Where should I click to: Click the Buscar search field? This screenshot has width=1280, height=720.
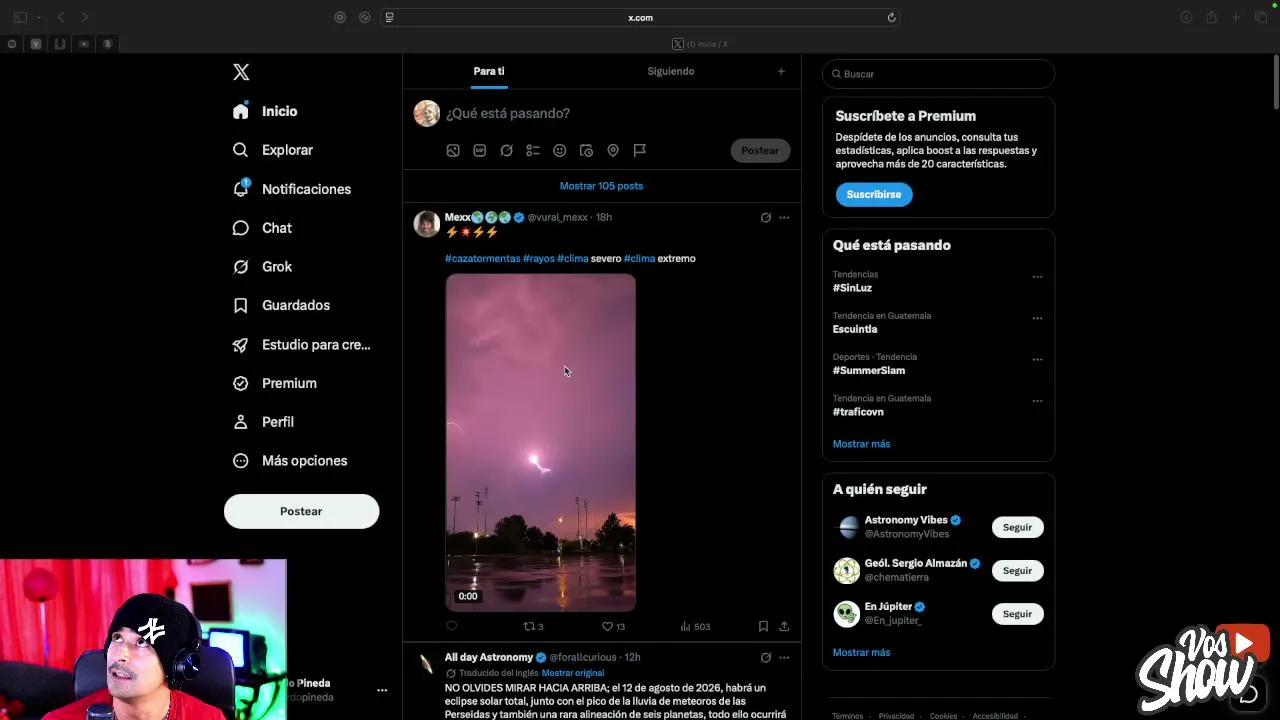[938, 74]
